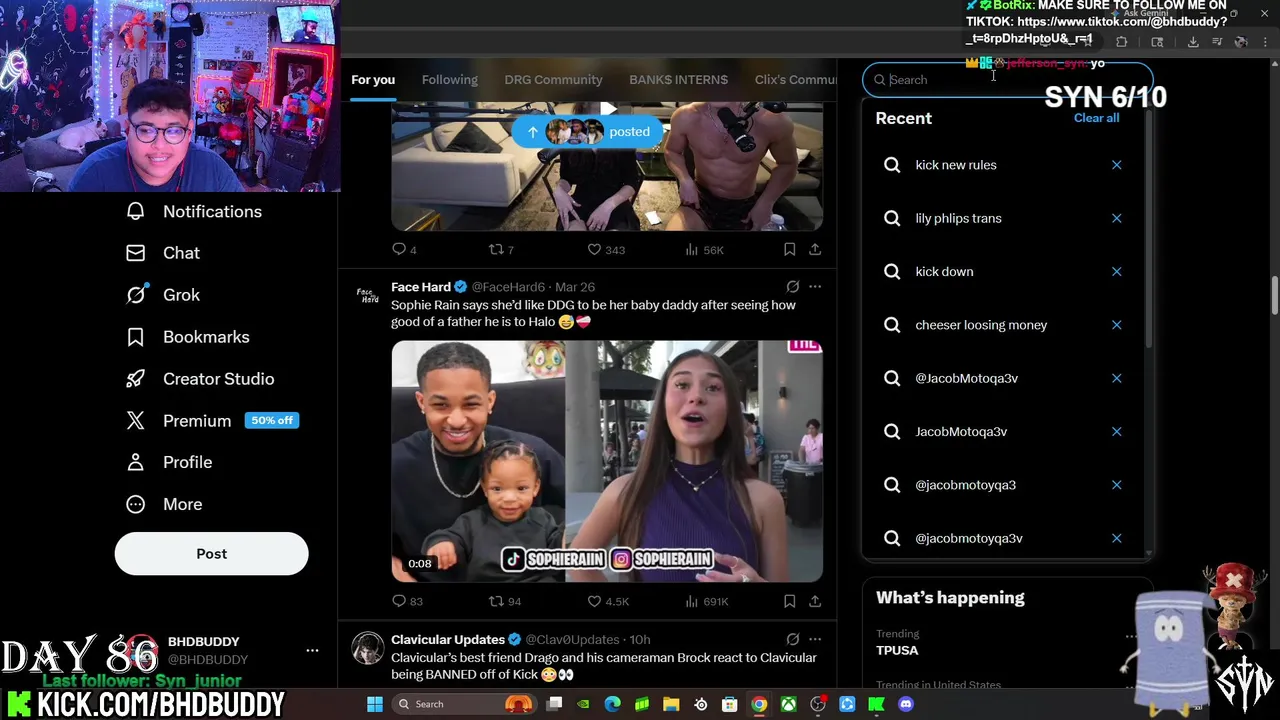Viewport: 1280px width, 720px height.
Task: Open the Clavicular Updates avatar
Action: click(368, 648)
